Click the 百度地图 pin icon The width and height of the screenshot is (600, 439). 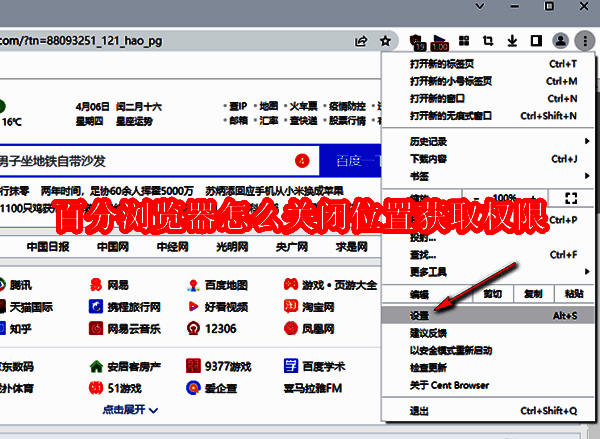point(193,285)
